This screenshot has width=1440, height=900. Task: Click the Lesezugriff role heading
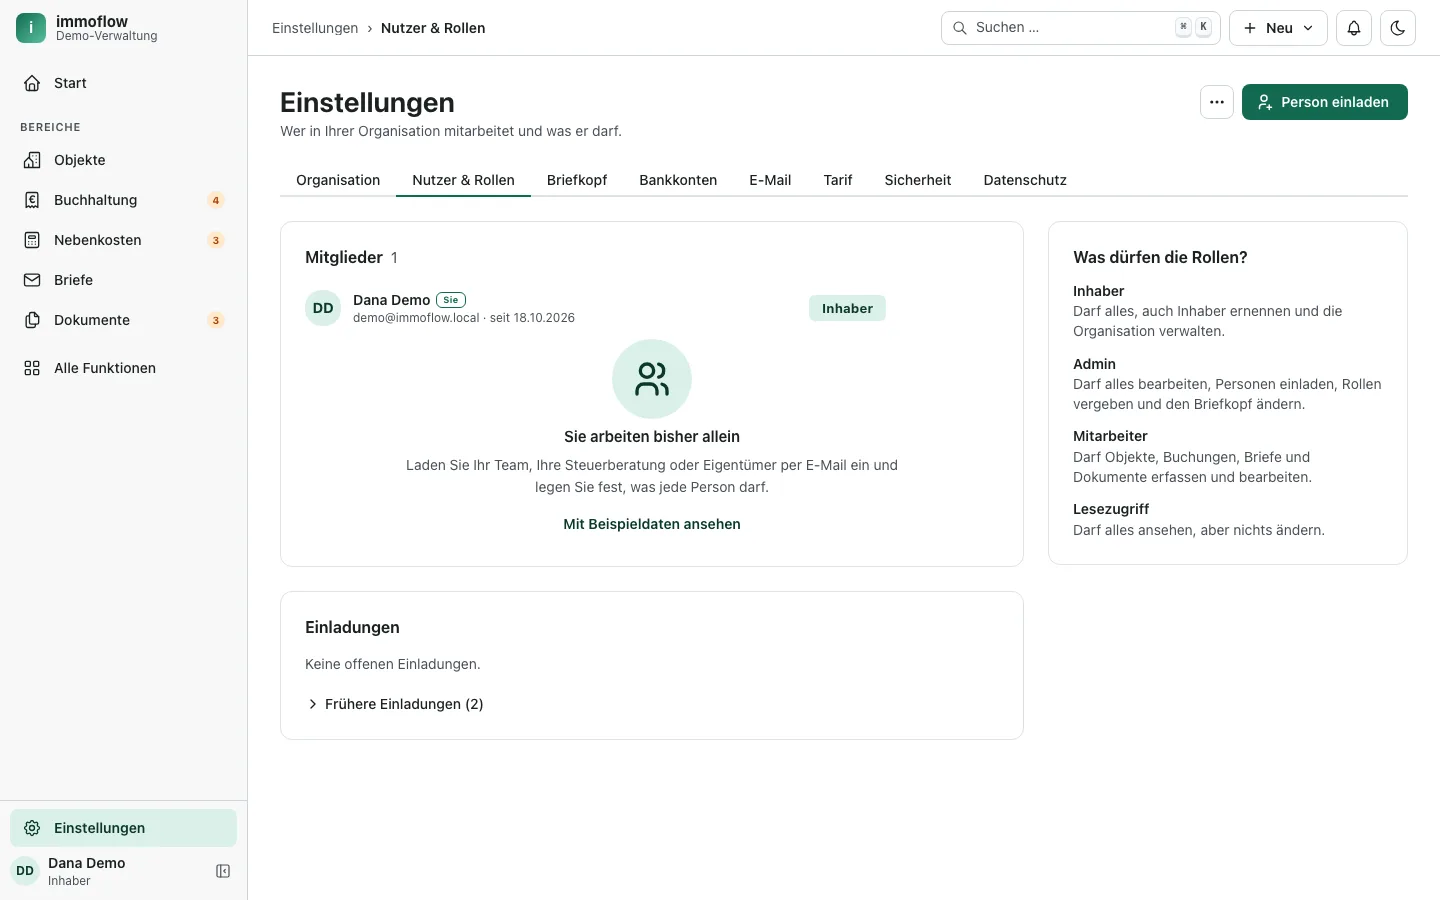1111,509
